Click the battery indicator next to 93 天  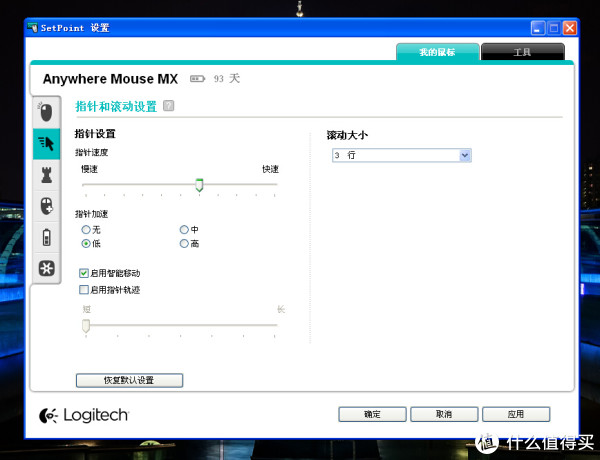pyautogui.click(x=197, y=79)
